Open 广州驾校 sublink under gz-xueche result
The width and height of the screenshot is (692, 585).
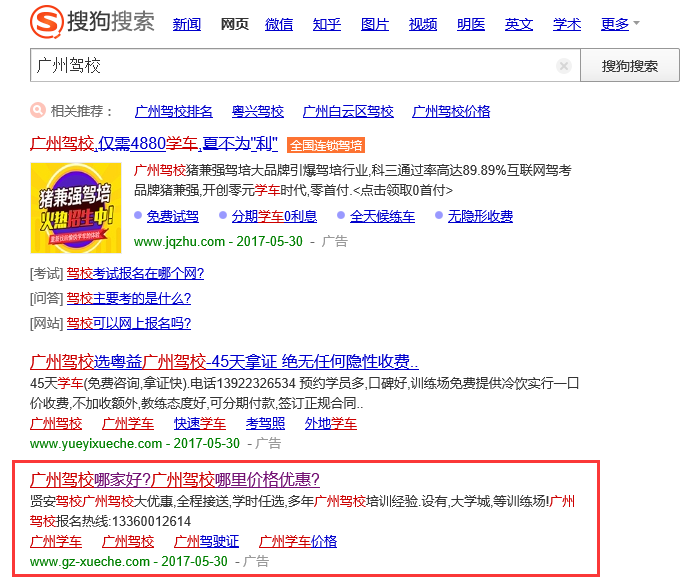pos(128,541)
